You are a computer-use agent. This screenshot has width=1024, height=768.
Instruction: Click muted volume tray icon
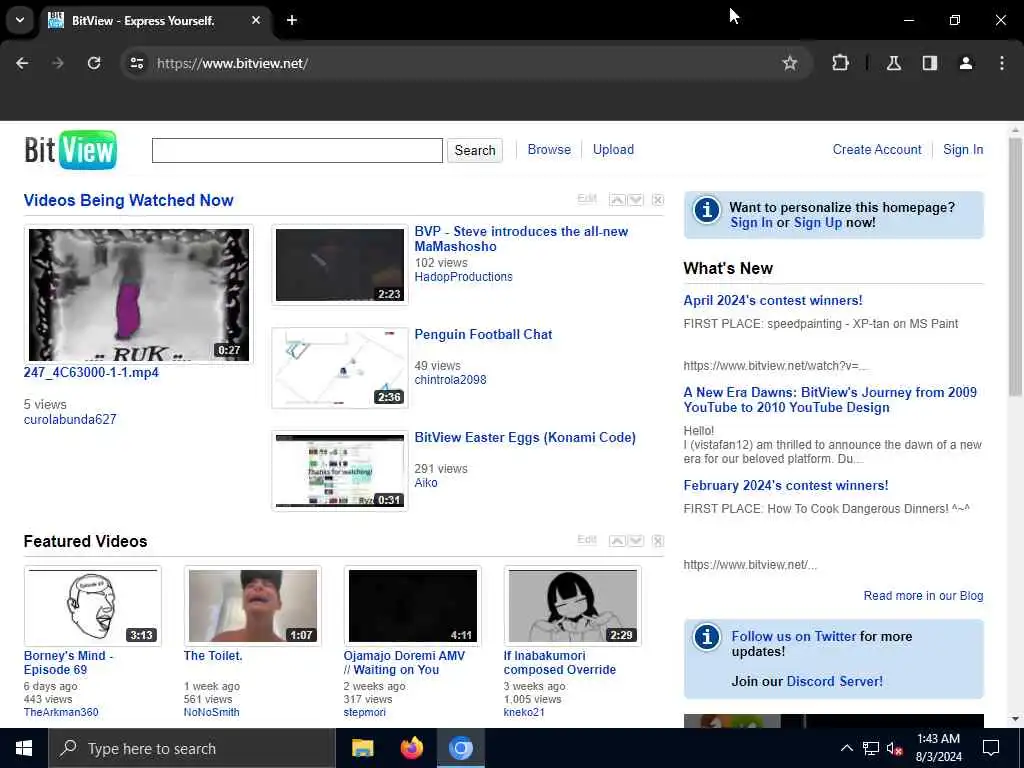pyautogui.click(x=895, y=748)
